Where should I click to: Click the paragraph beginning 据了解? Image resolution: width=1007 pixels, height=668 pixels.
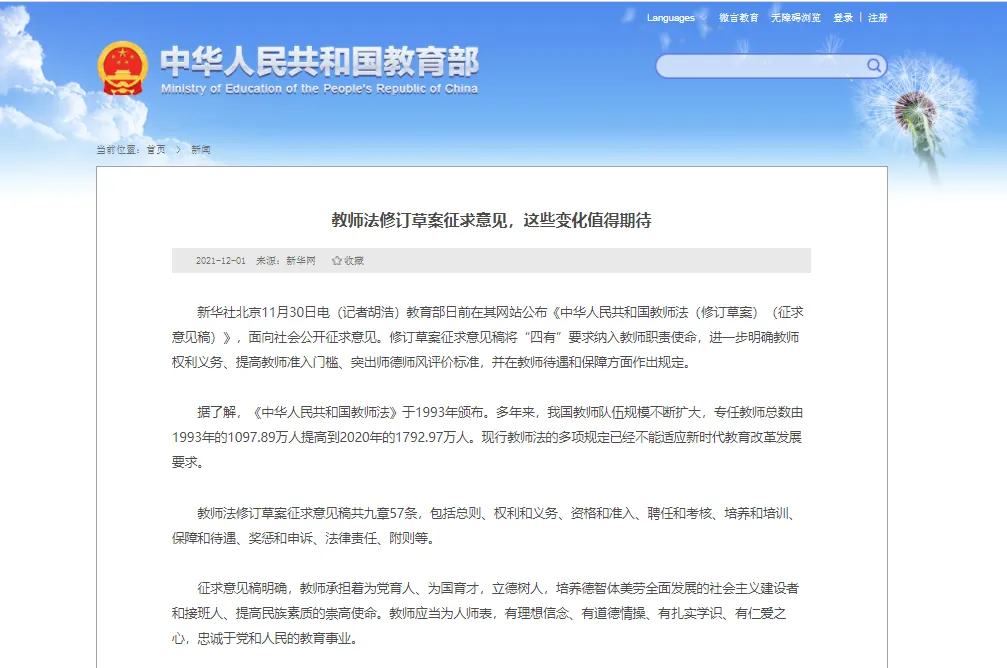pyautogui.click(x=490, y=437)
